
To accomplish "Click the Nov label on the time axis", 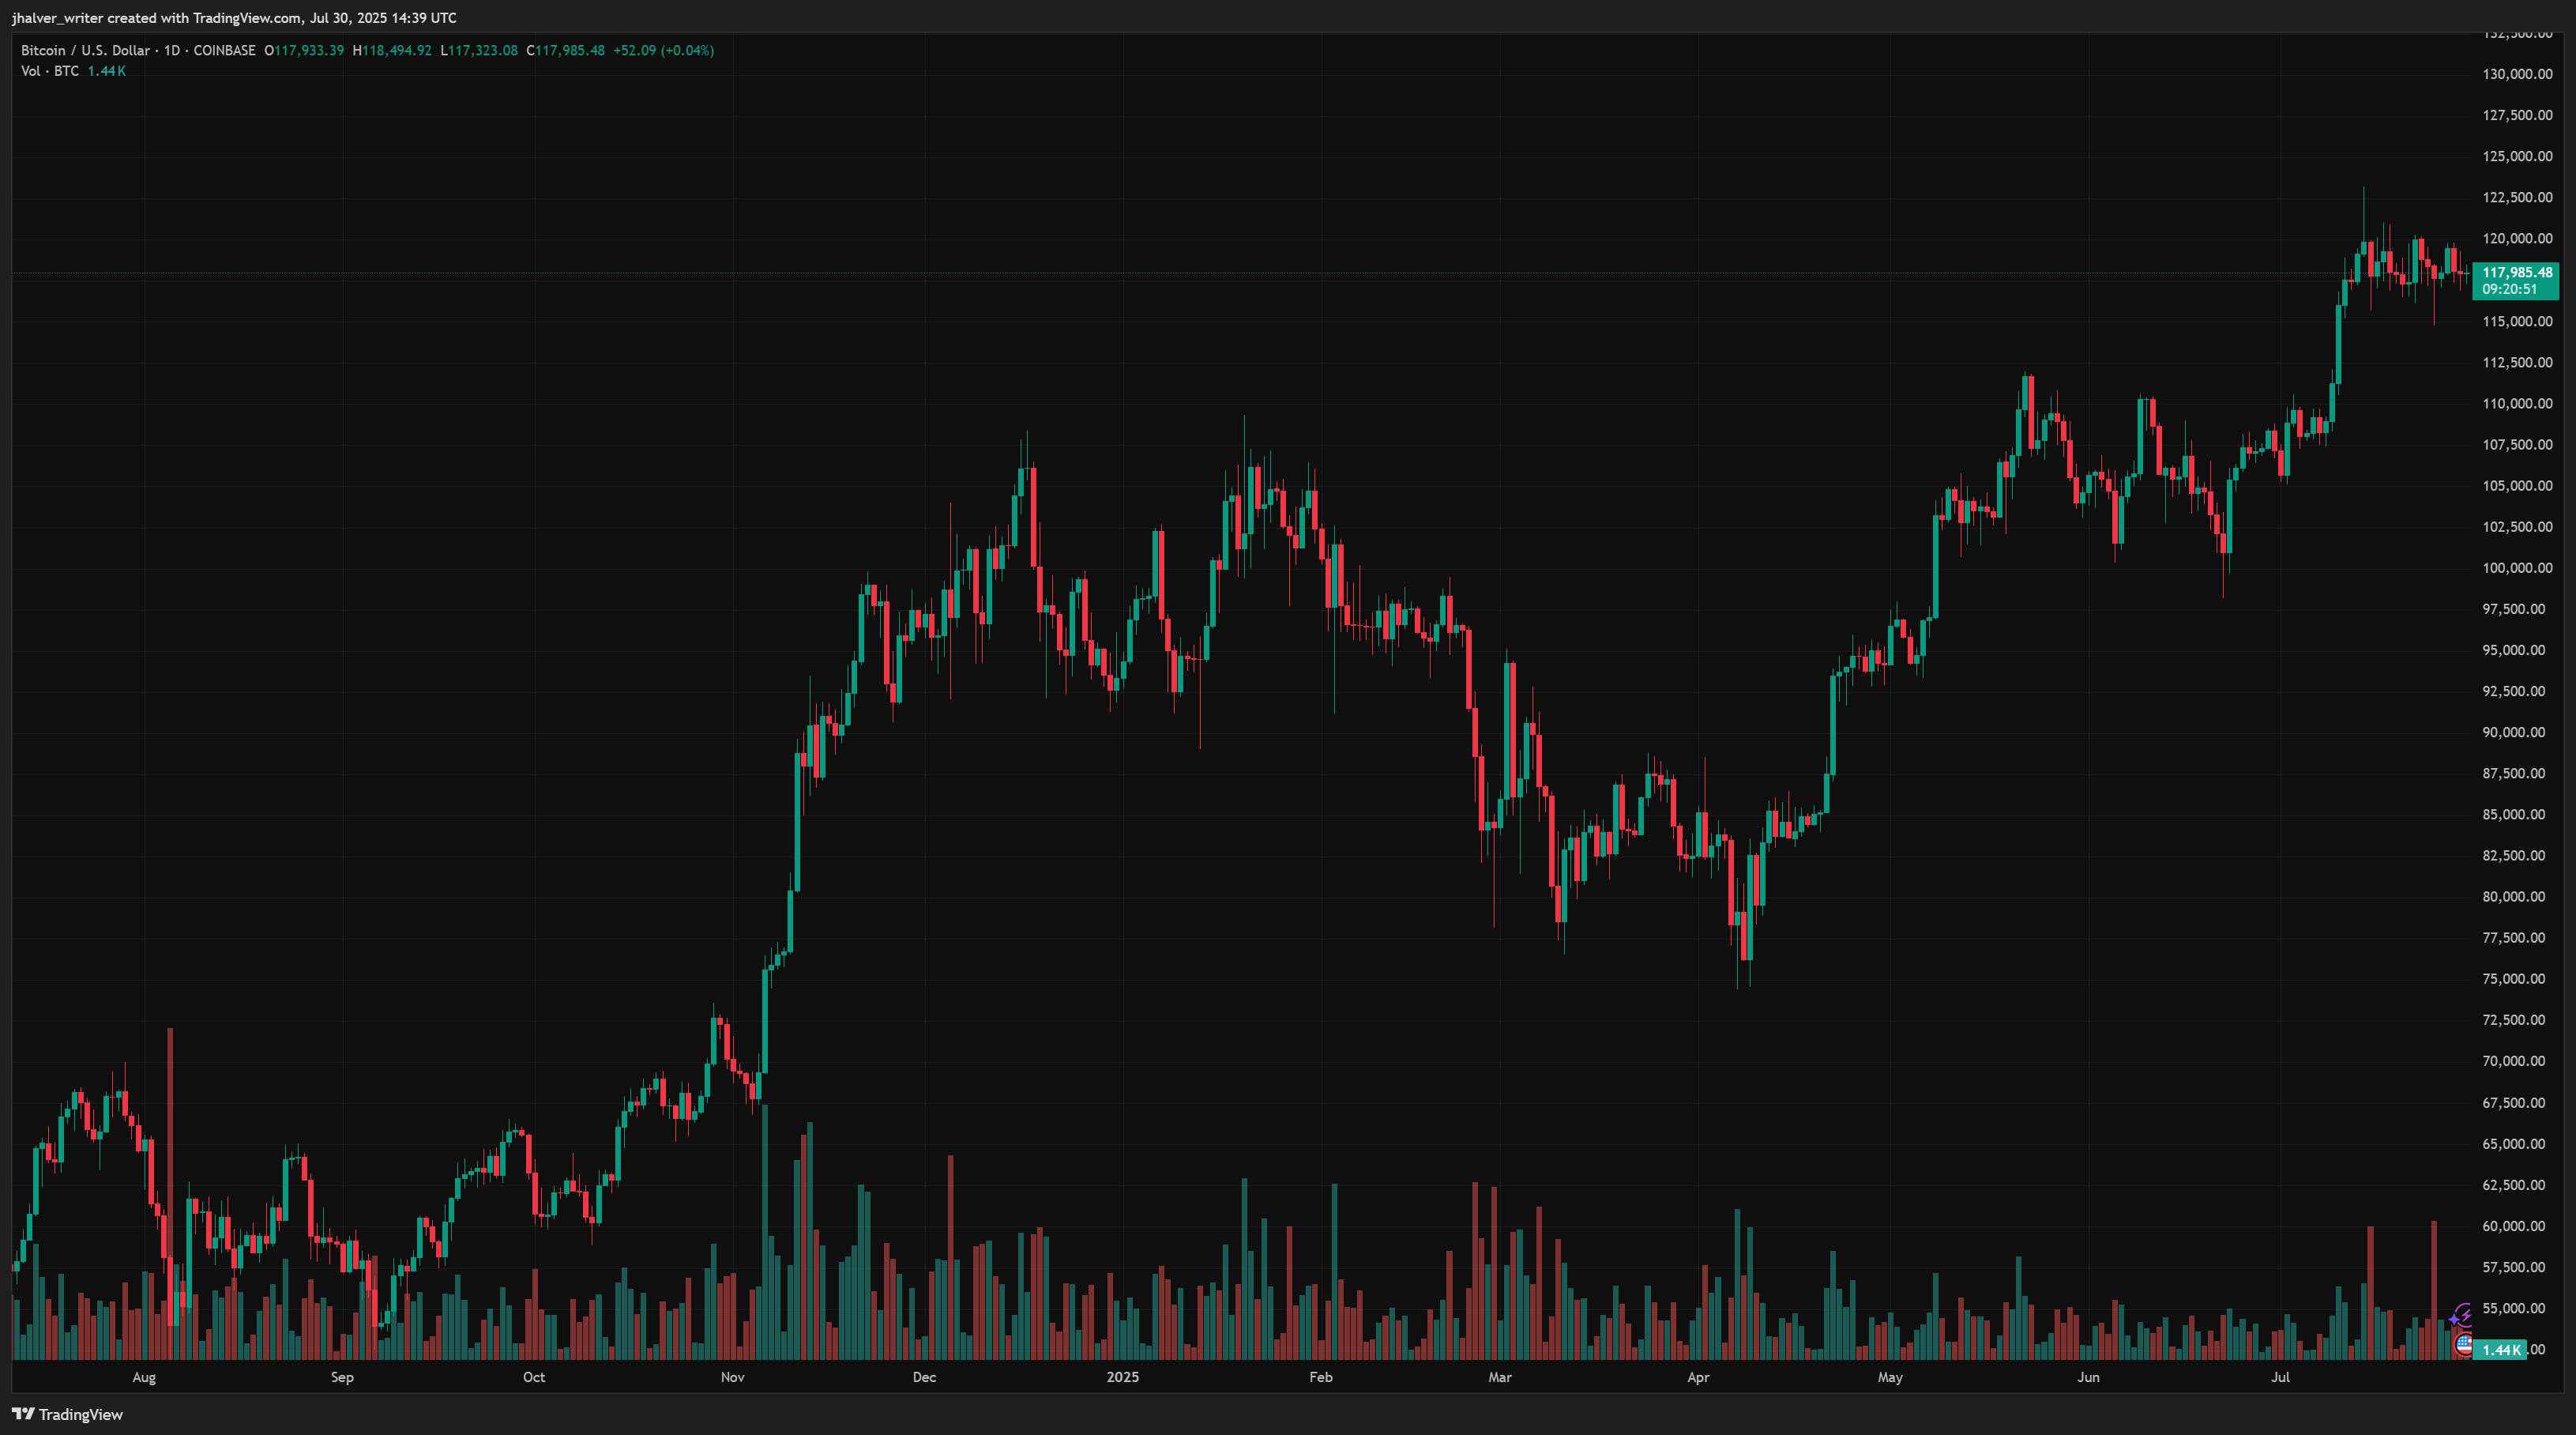I will 732,1377.
